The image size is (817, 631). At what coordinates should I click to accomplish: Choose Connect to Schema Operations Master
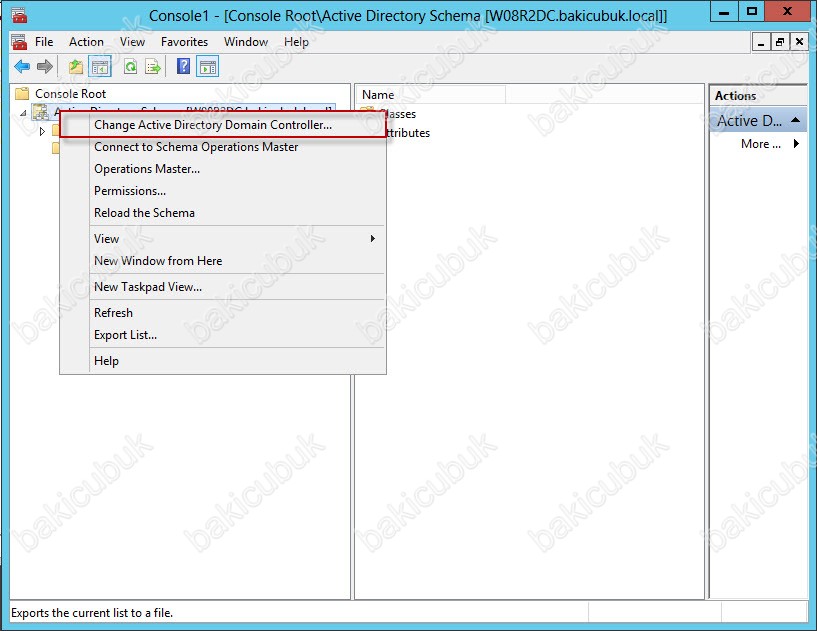(x=223, y=147)
